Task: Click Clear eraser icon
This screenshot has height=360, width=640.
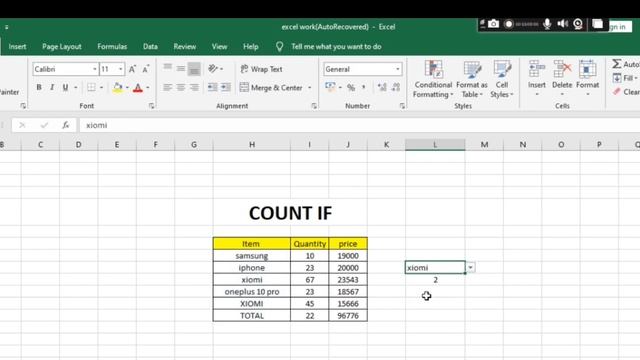Action: coord(617,91)
